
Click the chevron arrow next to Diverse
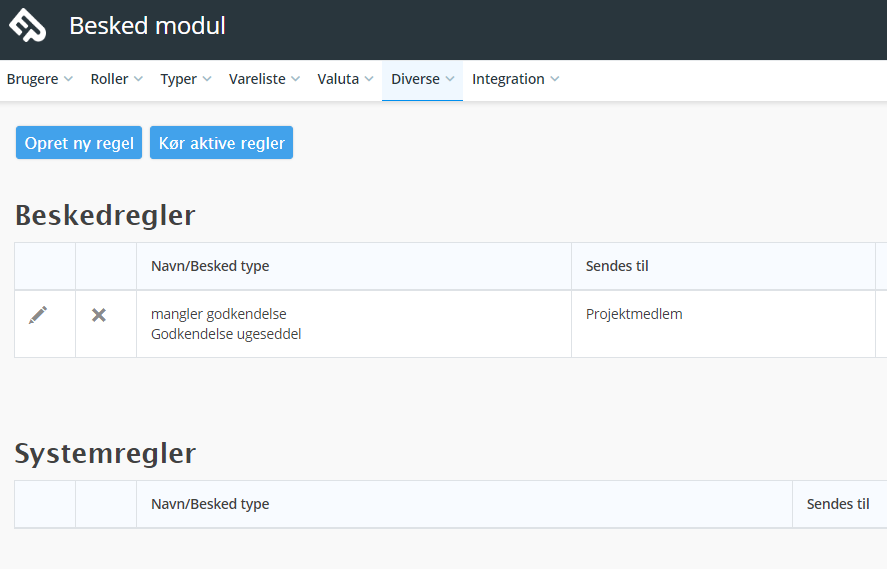coord(450,79)
